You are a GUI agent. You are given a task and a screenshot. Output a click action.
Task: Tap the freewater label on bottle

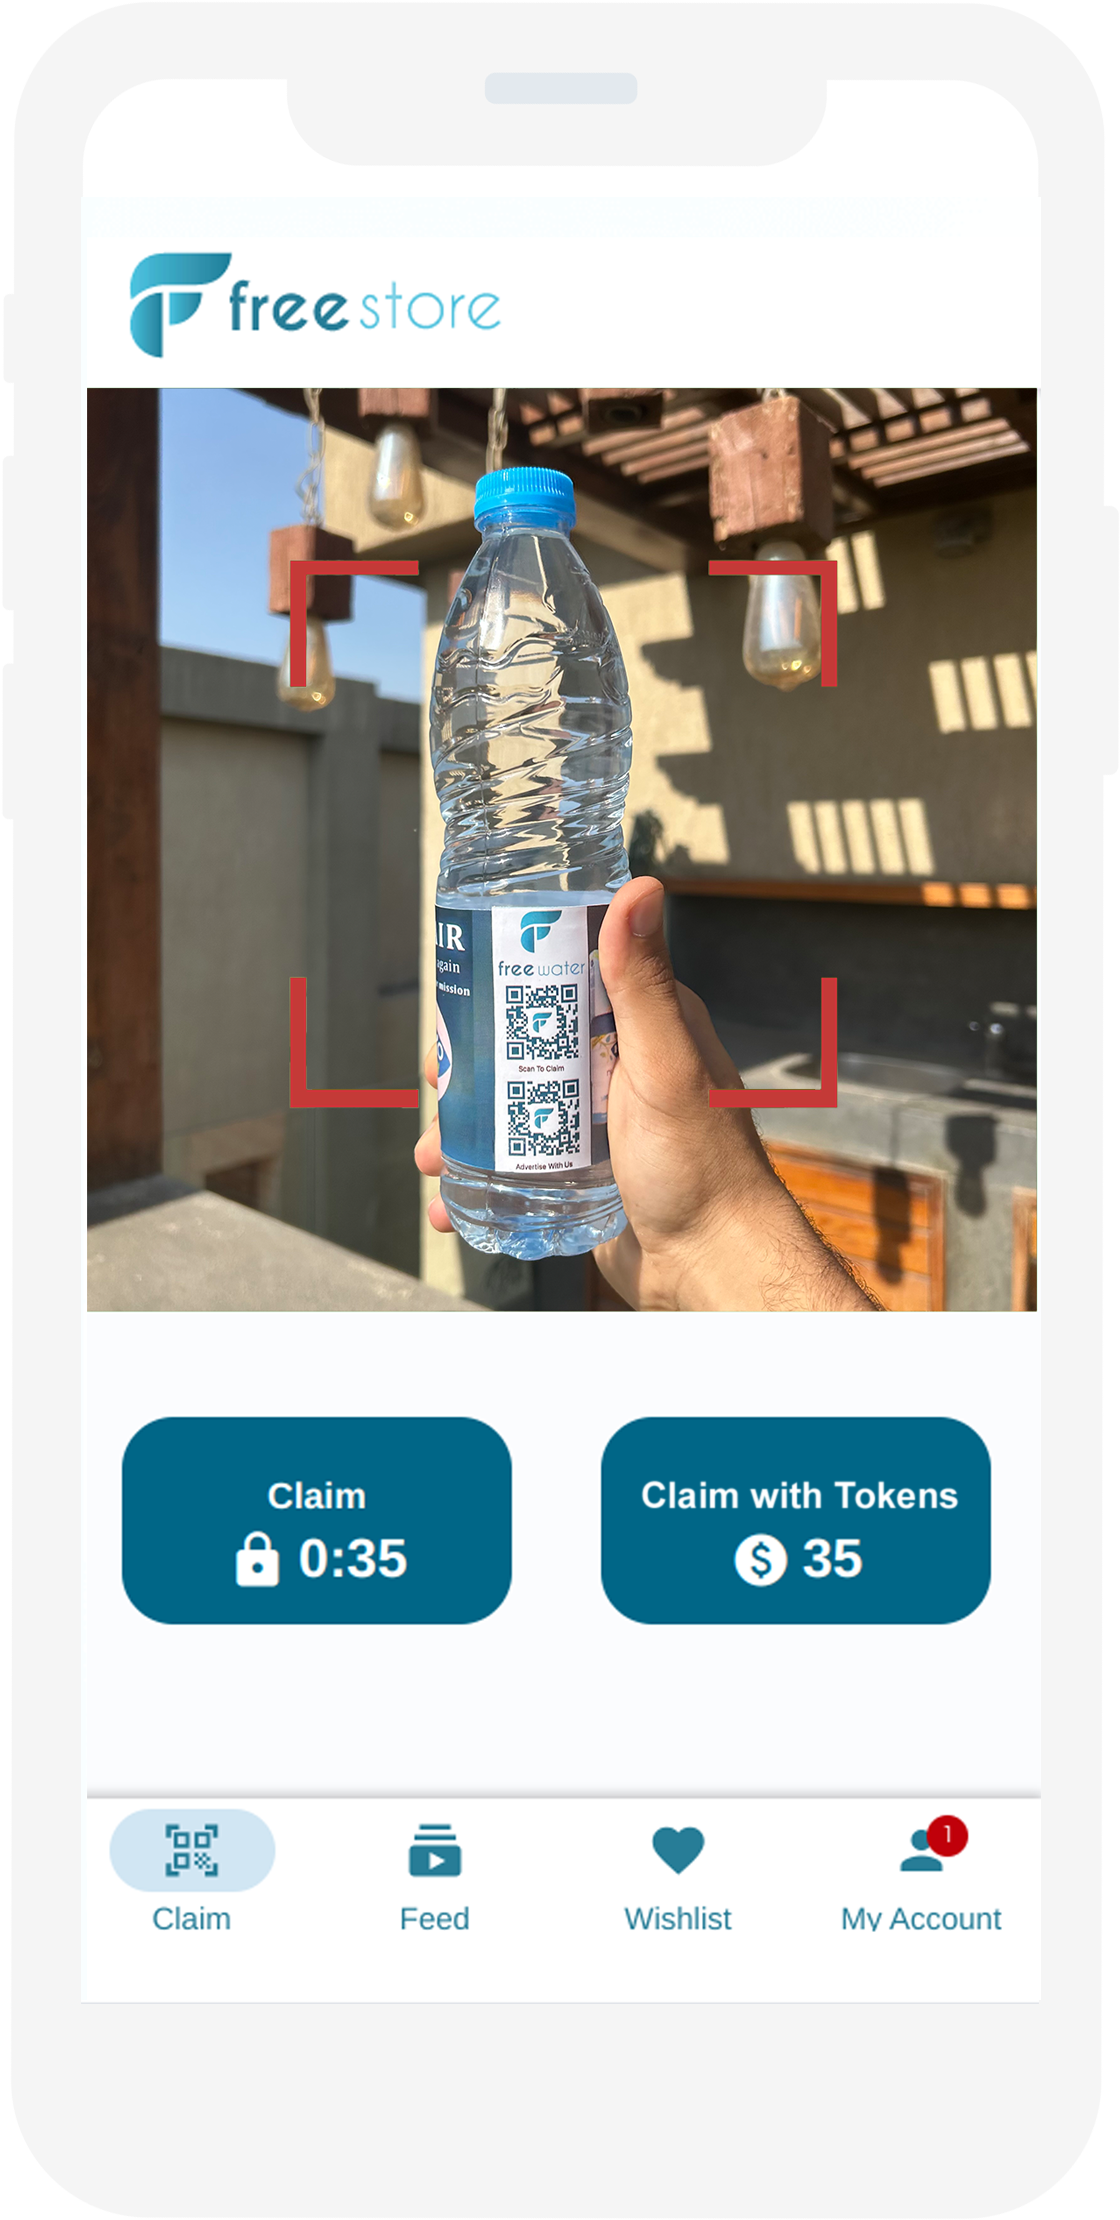pyautogui.click(x=540, y=968)
